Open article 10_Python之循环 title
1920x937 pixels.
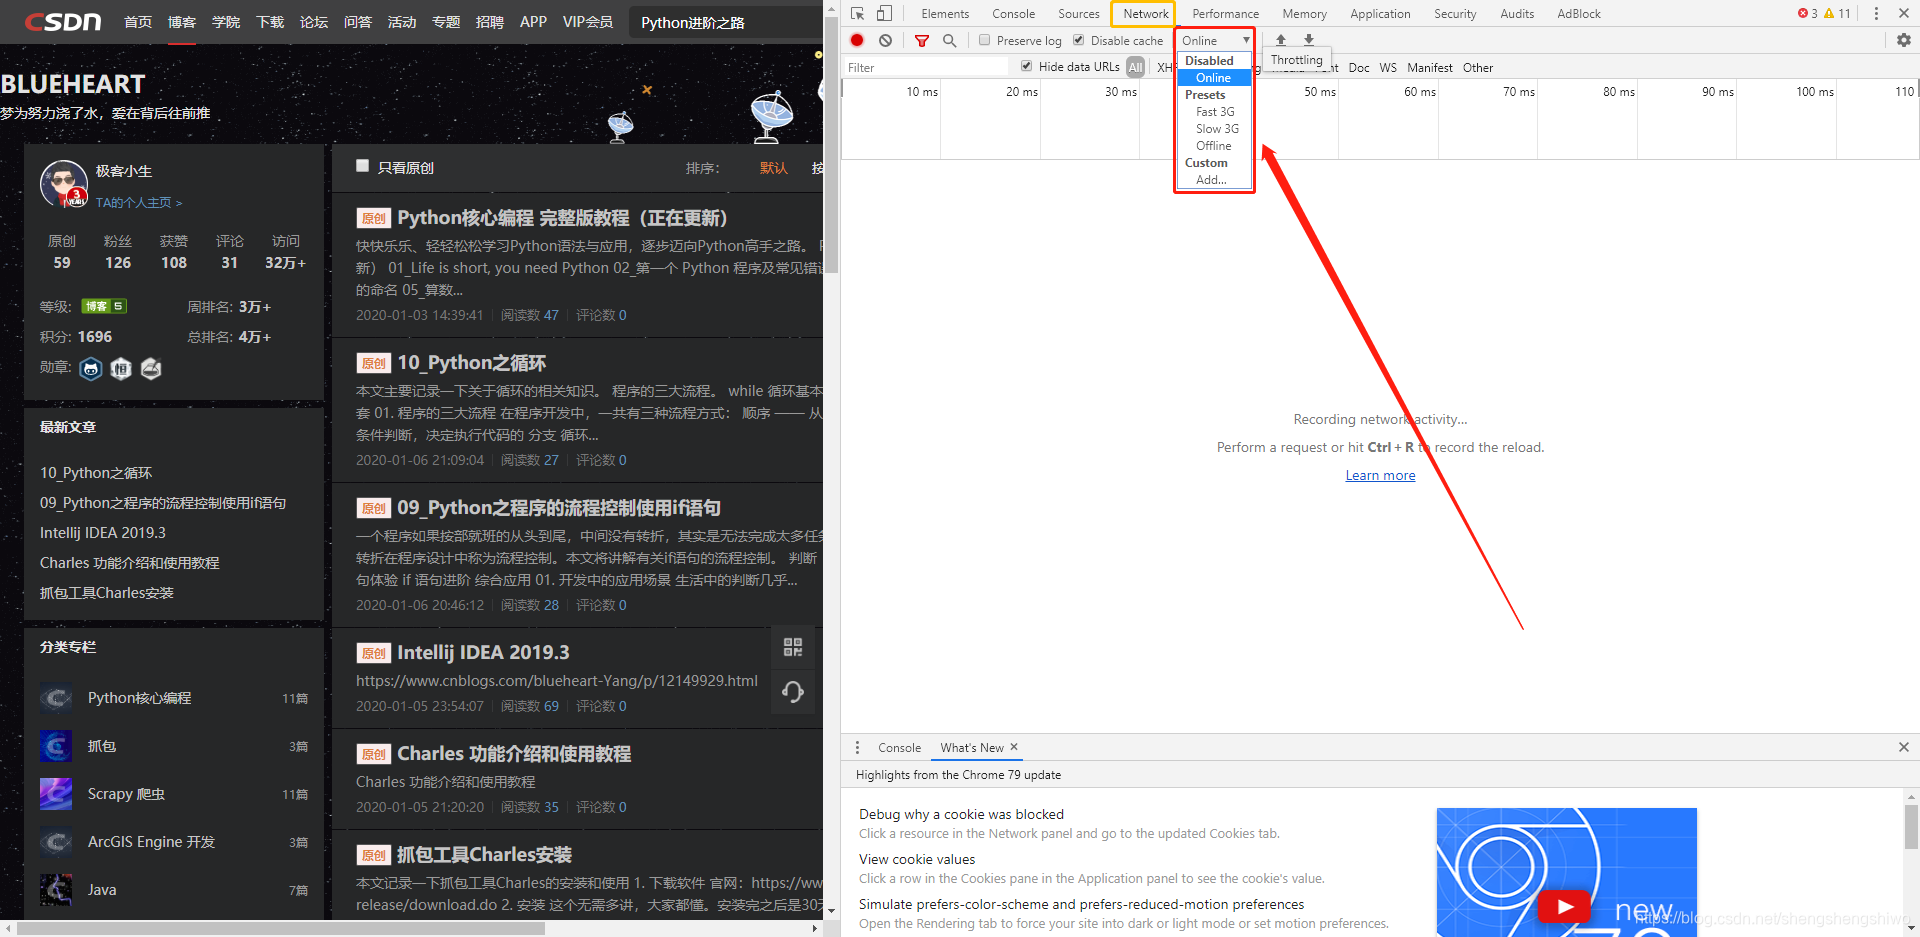tap(471, 363)
